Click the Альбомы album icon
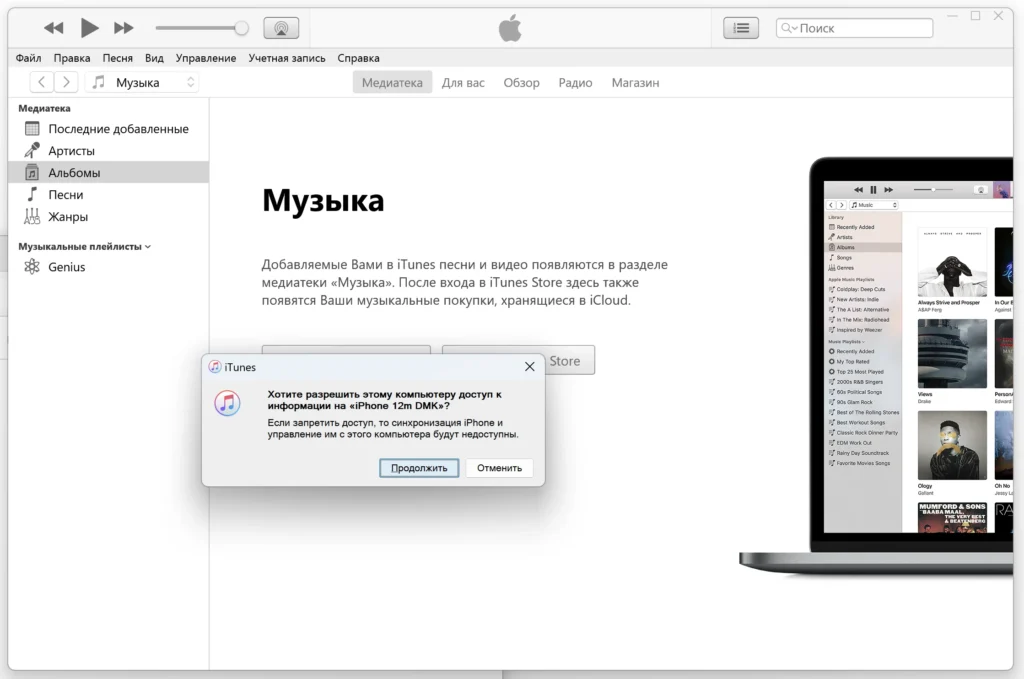The height and width of the screenshot is (679, 1024). point(32,172)
